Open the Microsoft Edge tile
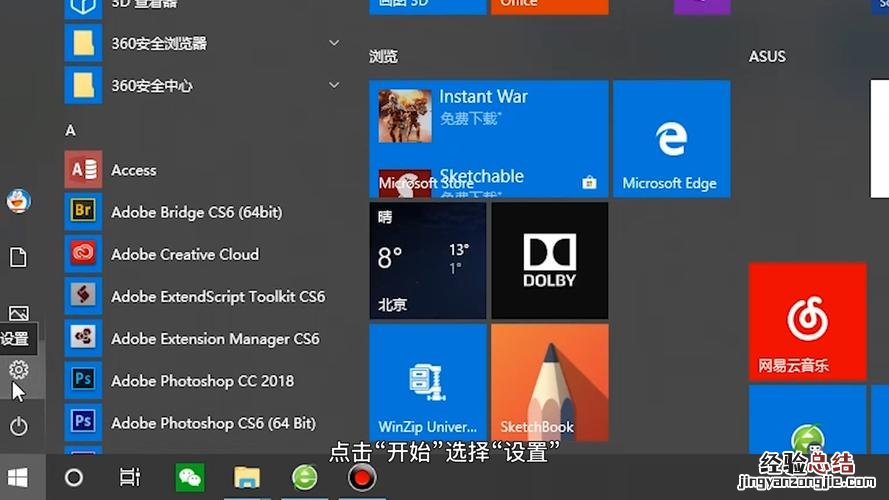This screenshot has width=889, height=500. (x=670, y=140)
